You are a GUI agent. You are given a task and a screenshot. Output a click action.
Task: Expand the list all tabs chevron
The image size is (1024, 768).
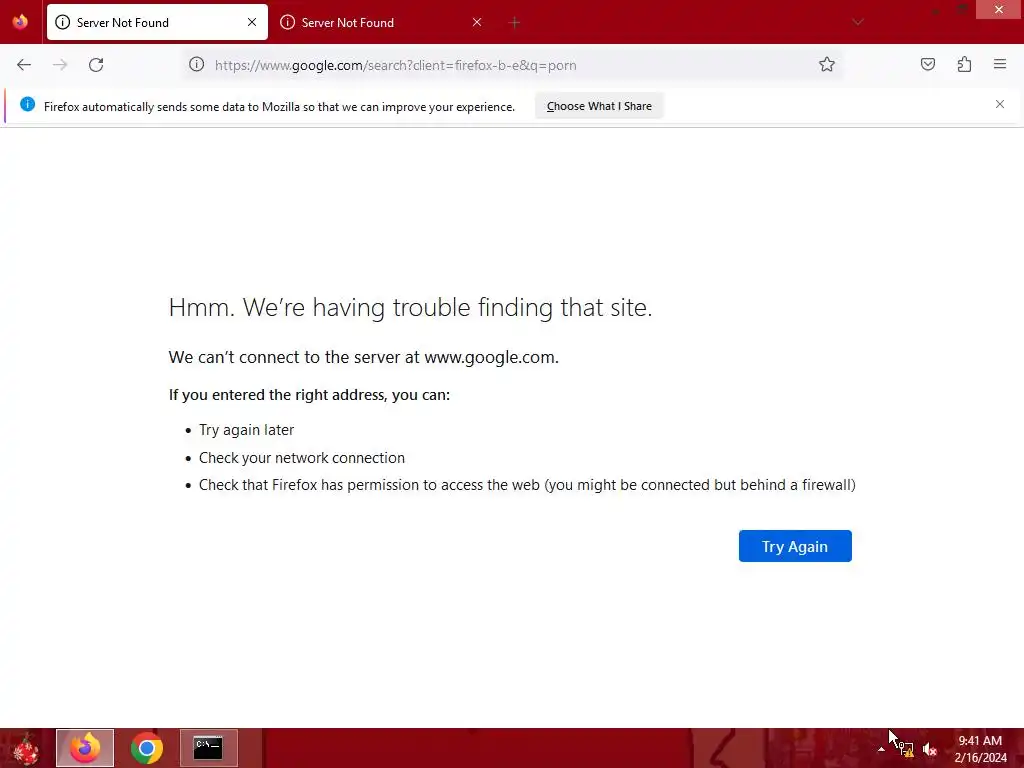pos(857,22)
